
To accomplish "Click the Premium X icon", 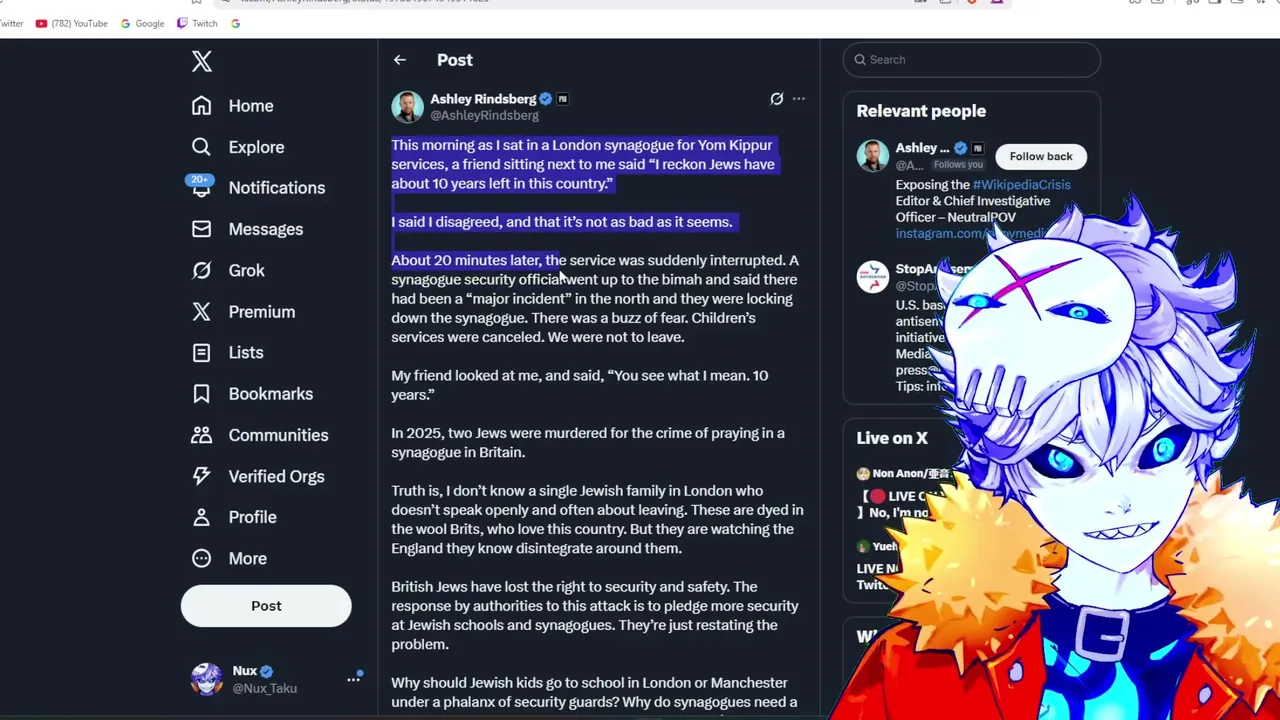I will (202, 312).
